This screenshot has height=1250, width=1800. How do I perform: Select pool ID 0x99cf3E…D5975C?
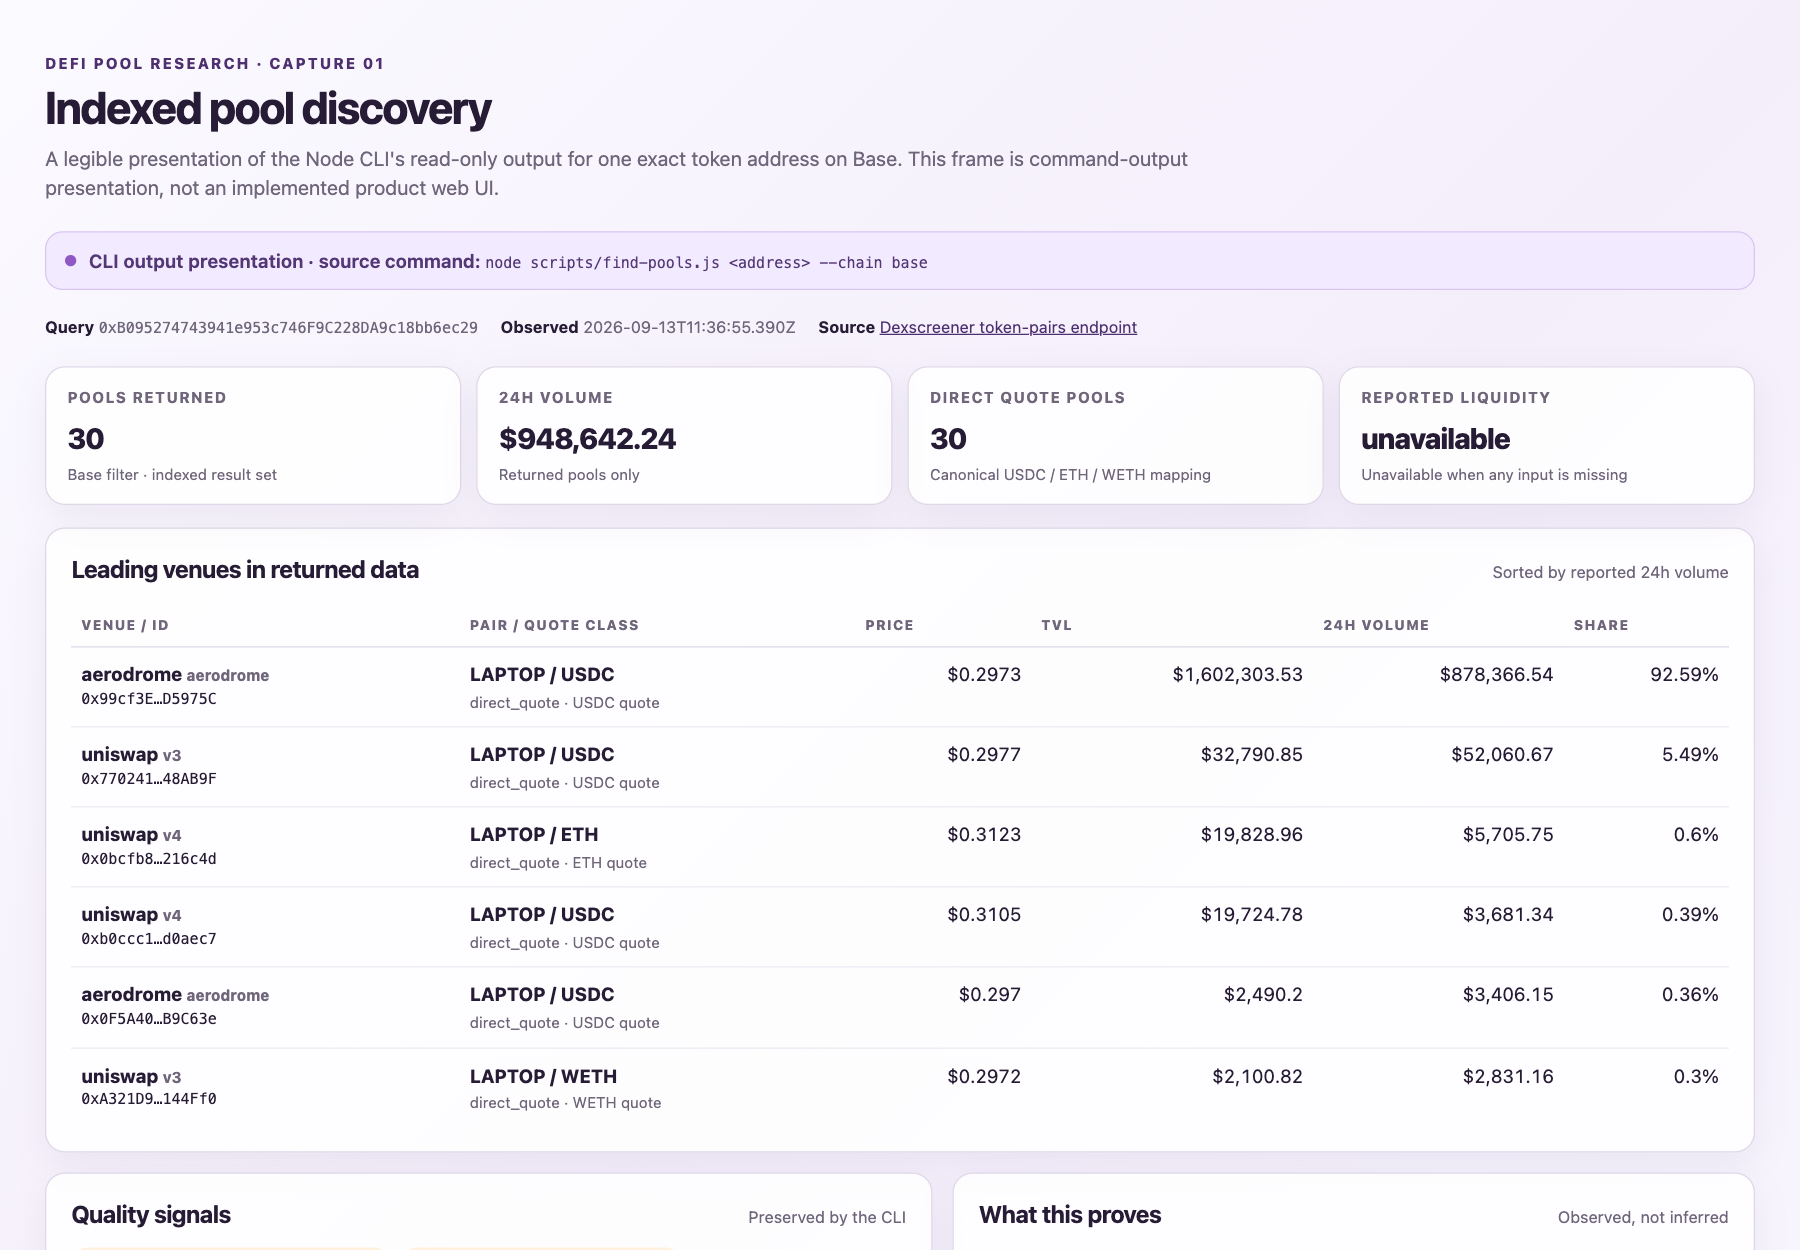[149, 699]
